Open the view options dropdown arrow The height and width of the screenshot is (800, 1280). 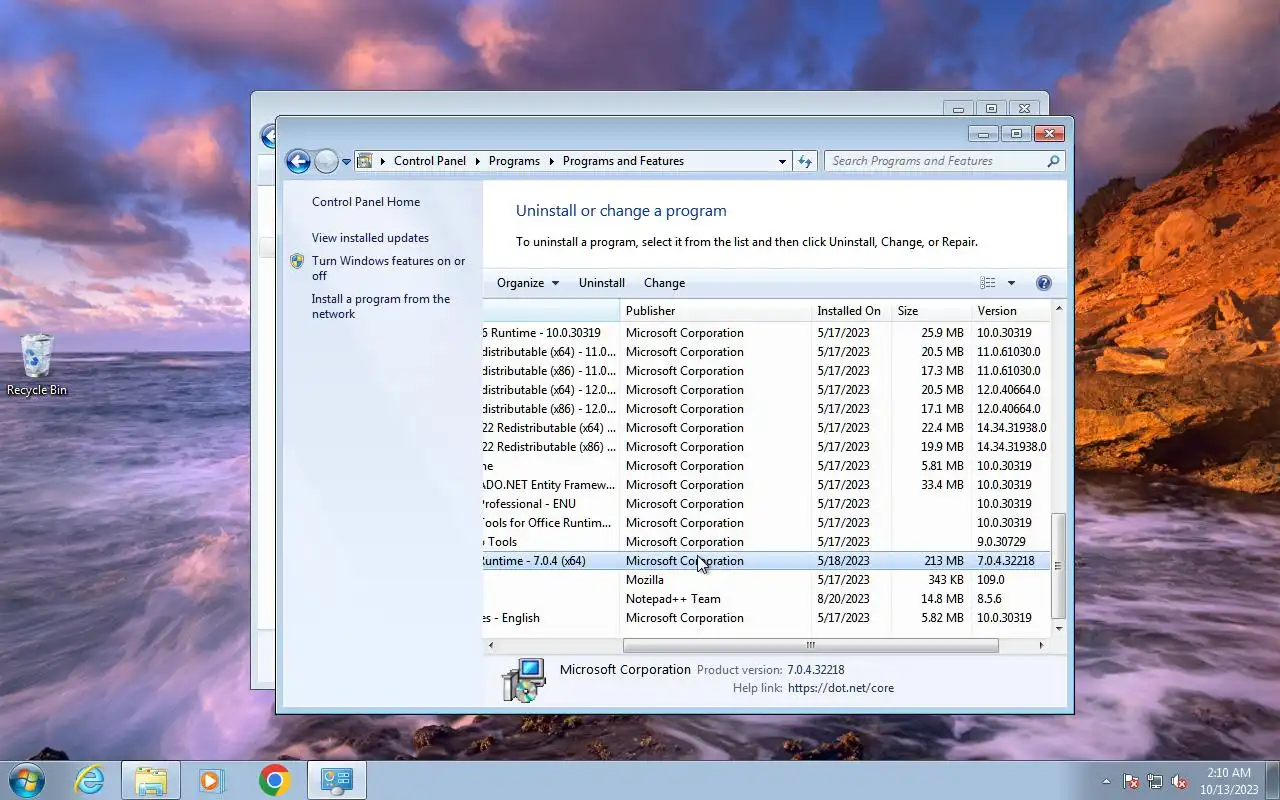coord(1011,283)
